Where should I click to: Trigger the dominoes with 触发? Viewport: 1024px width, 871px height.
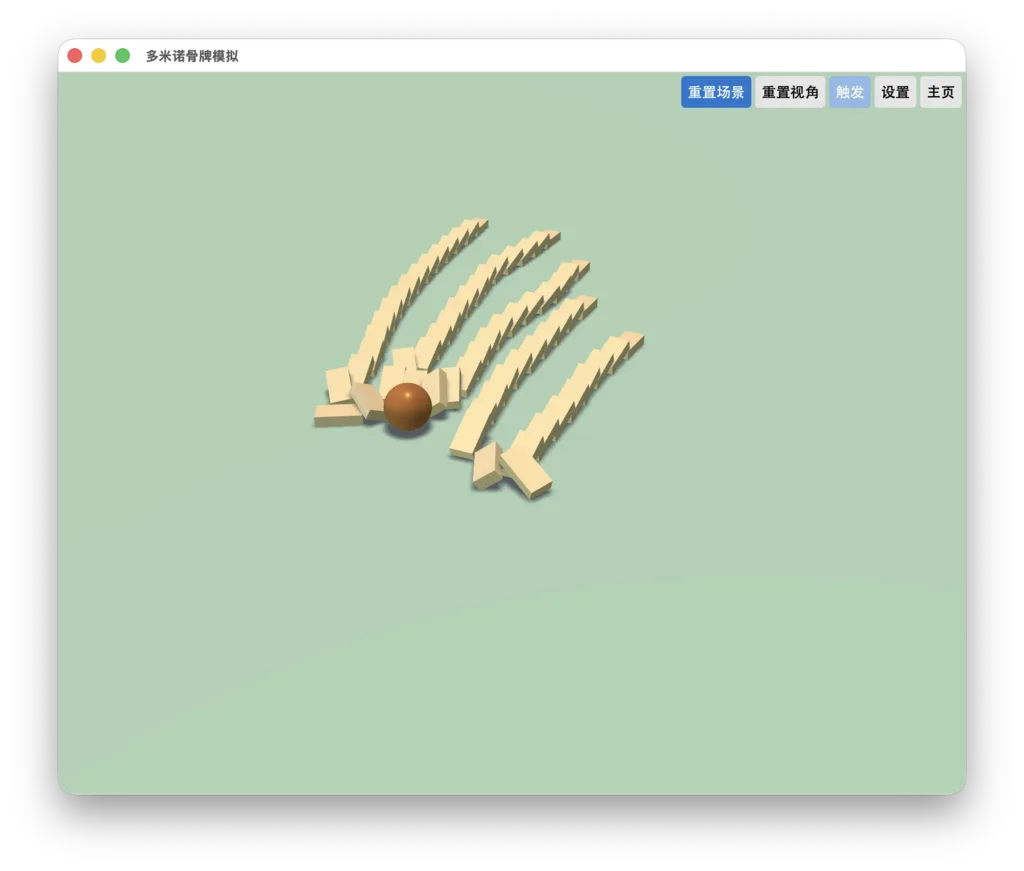850,92
